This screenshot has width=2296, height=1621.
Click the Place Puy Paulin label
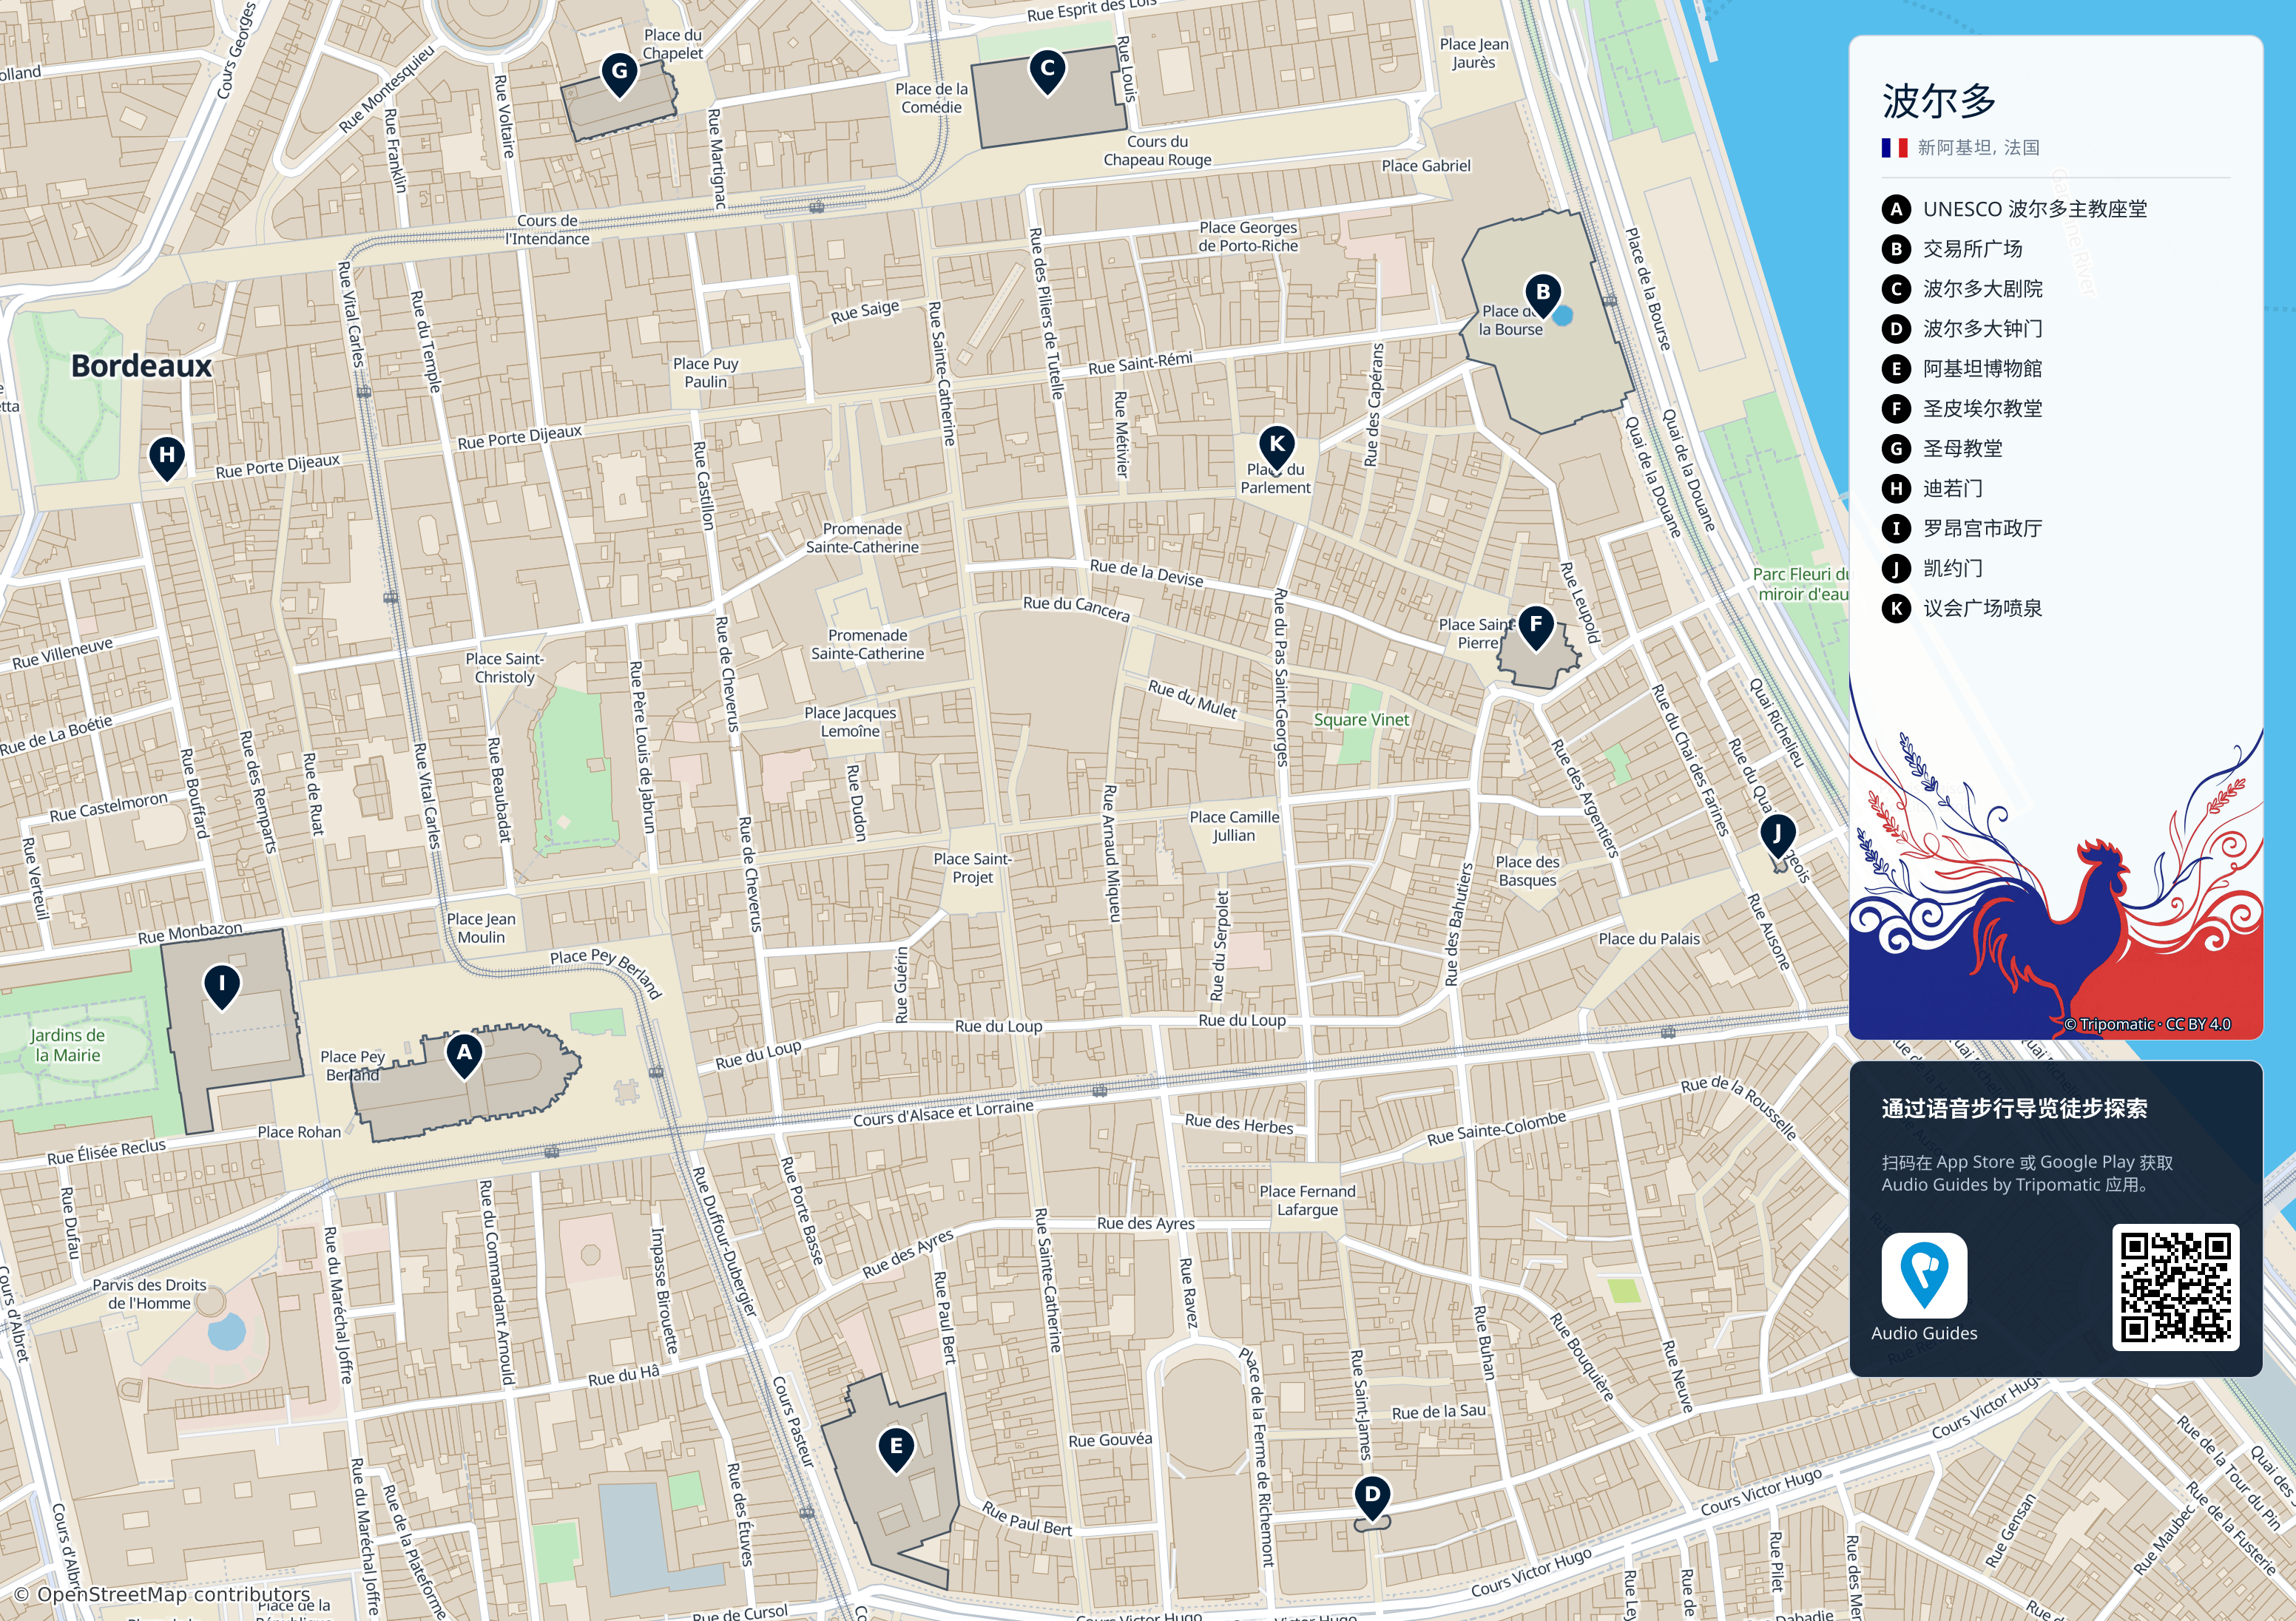[x=706, y=373]
